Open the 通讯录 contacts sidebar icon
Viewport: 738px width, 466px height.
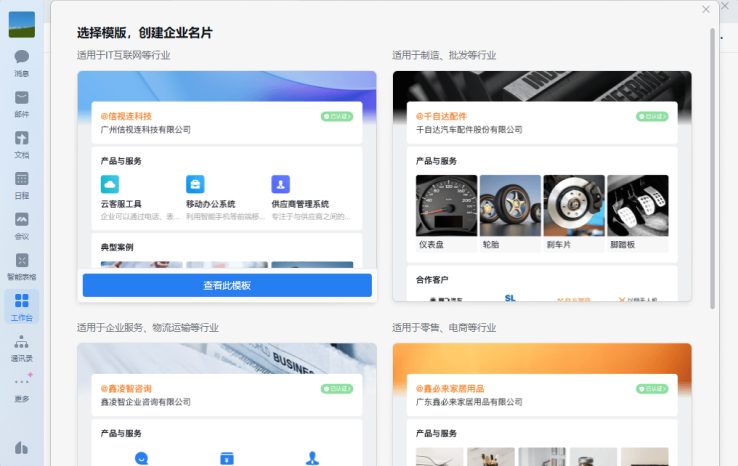(x=22, y=348)
